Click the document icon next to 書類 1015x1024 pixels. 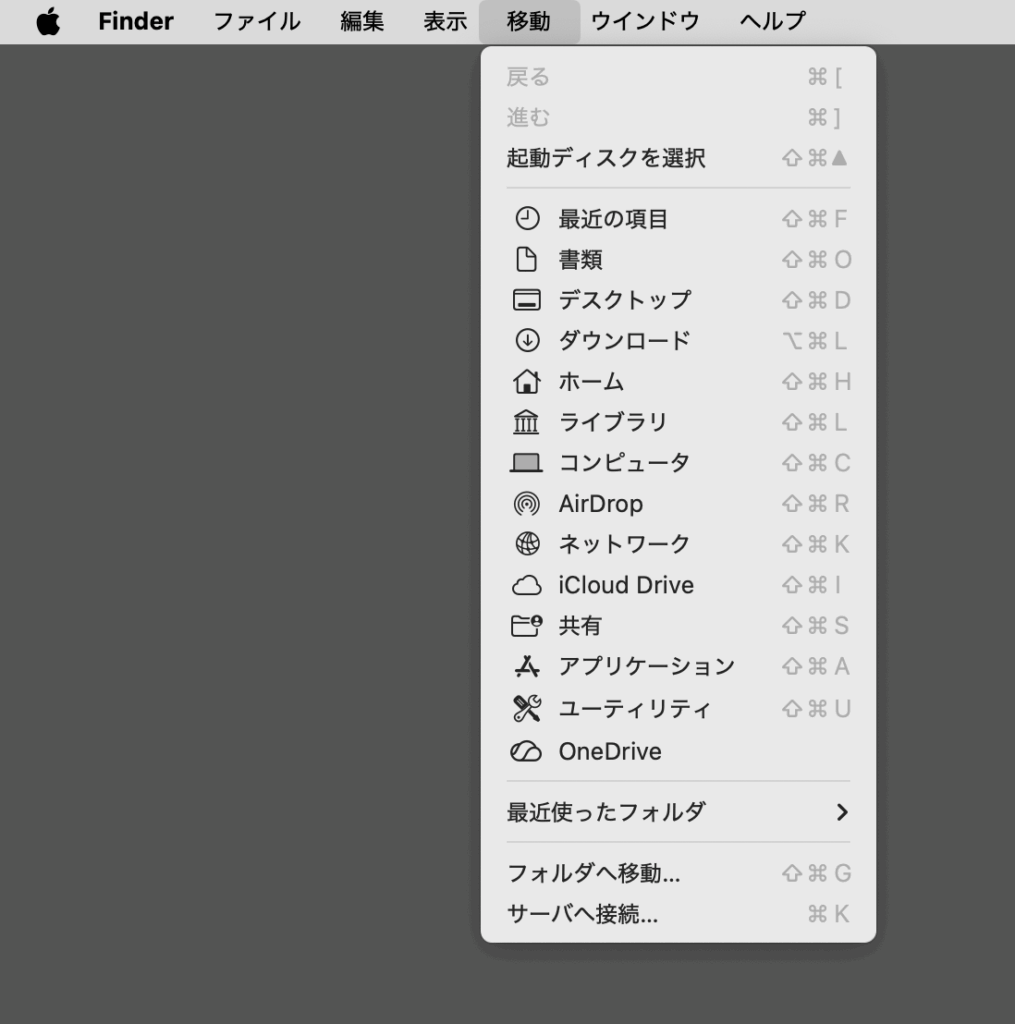(x=526, y=260)
